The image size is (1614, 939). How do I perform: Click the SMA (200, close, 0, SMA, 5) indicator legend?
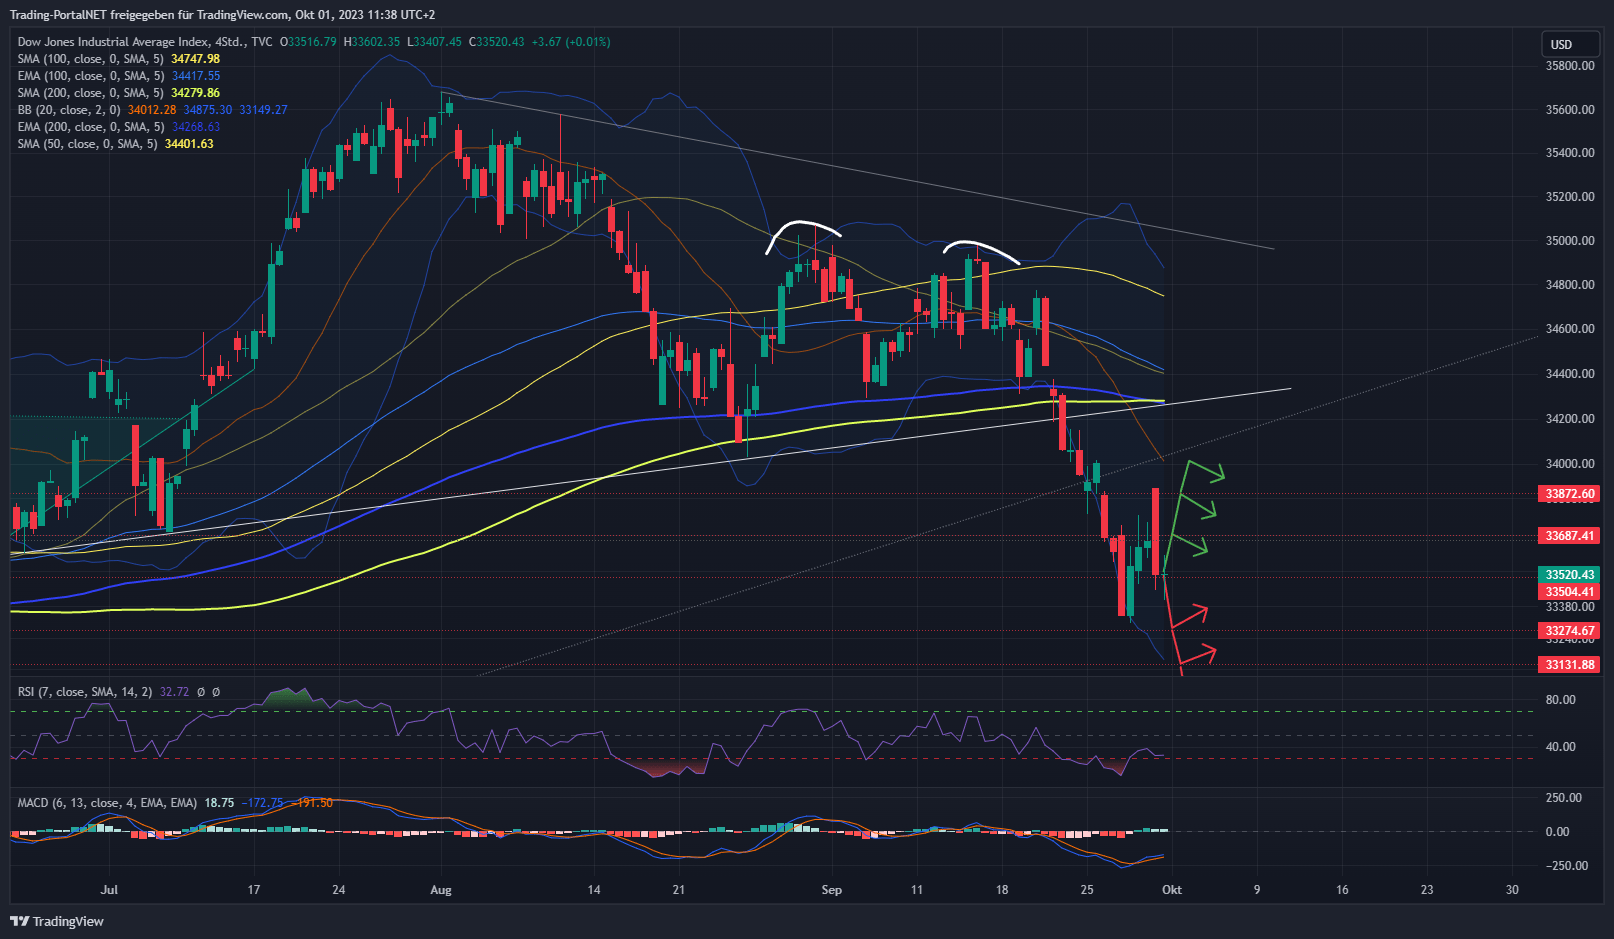pyautogui.click(x=91, y=93)
